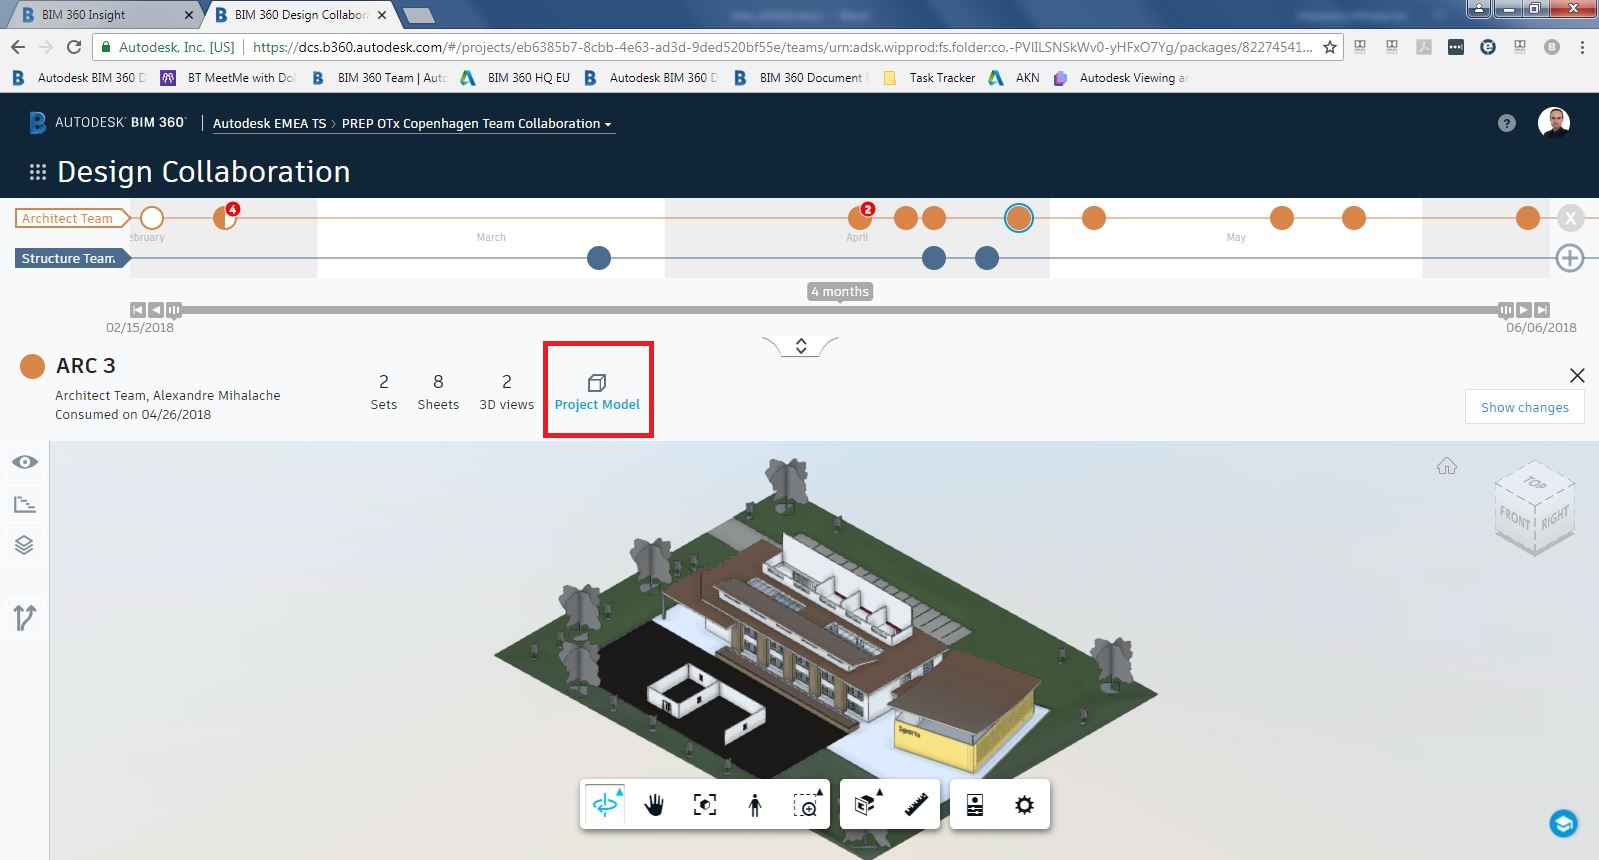Bookmark this page with the star icon
Viewport: 1599px width, 860px height.
[1330, 47]
